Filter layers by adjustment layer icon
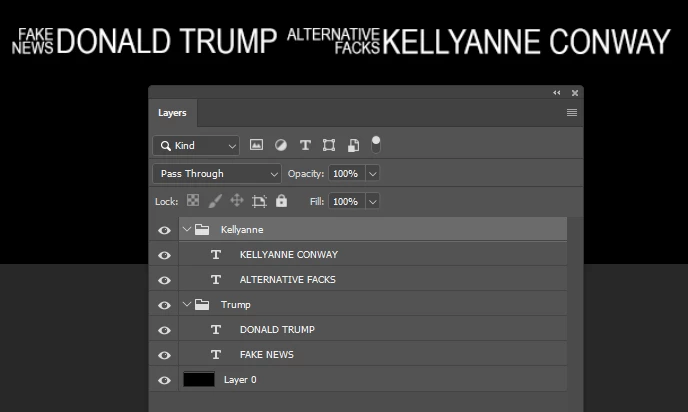This screenshot has width=688, height=412. (281, 145)
